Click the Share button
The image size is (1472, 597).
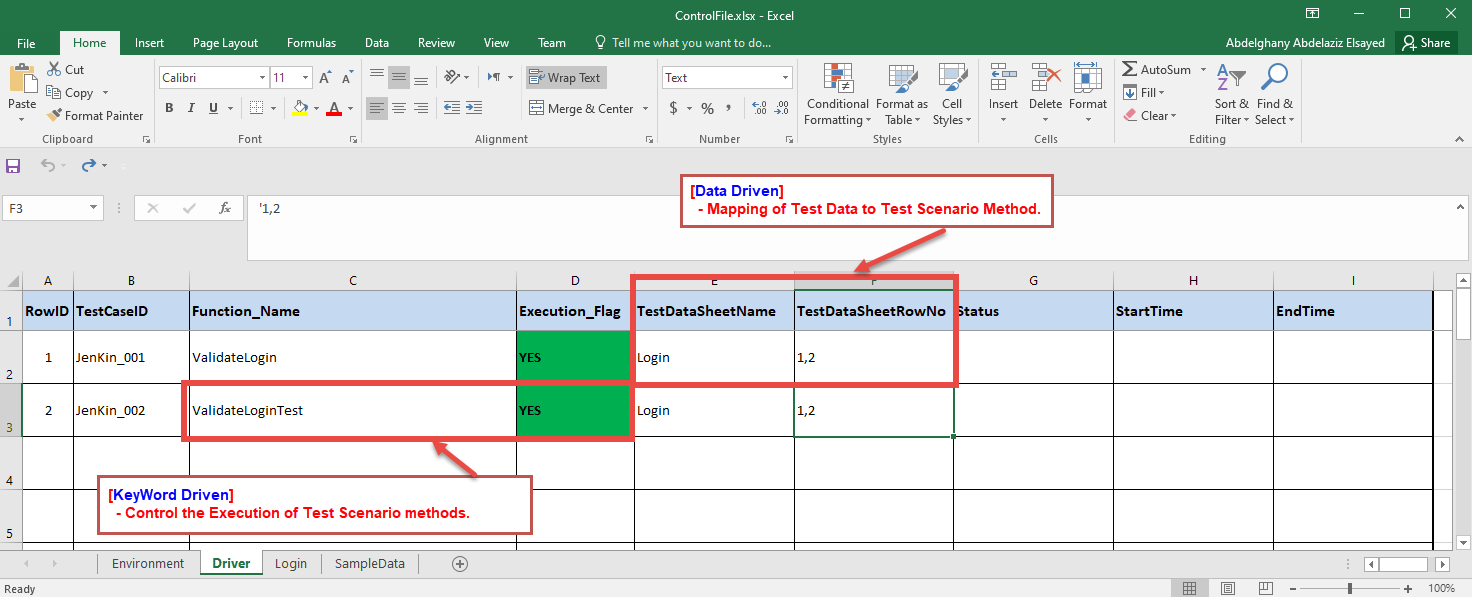pos(1426,43)
